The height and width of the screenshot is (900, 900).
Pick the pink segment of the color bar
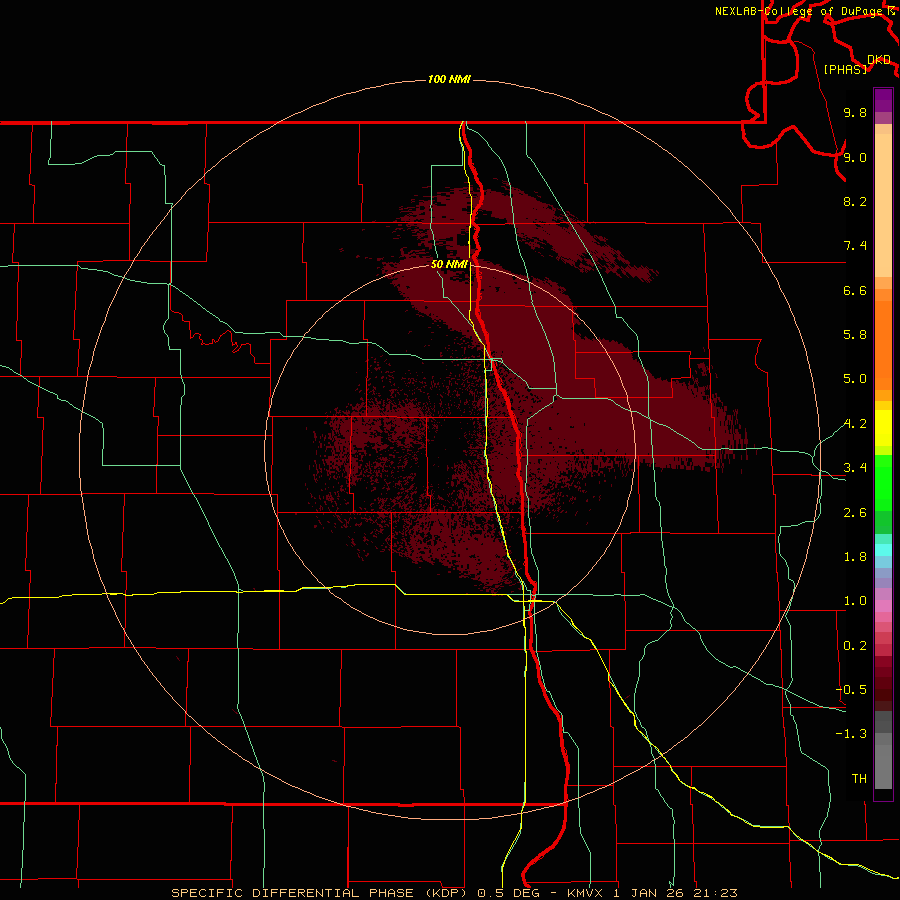[x=883, y=606]
